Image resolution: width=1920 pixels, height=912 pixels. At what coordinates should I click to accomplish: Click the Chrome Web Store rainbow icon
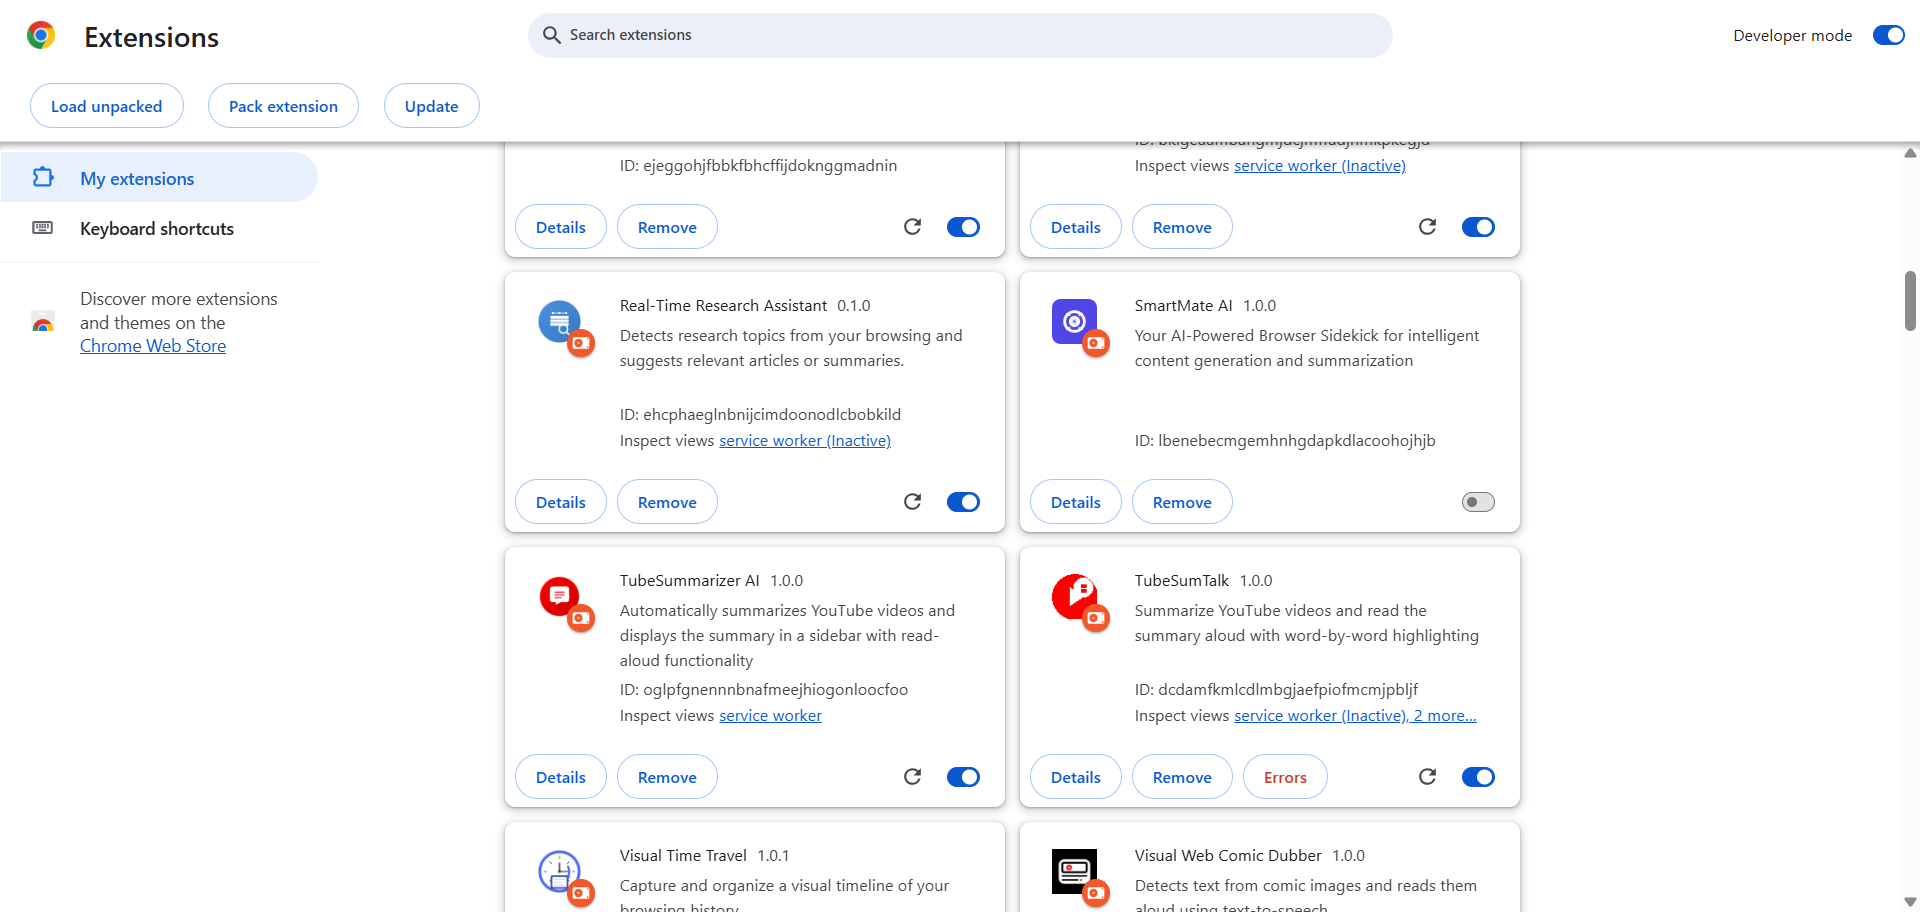[43, 322]
